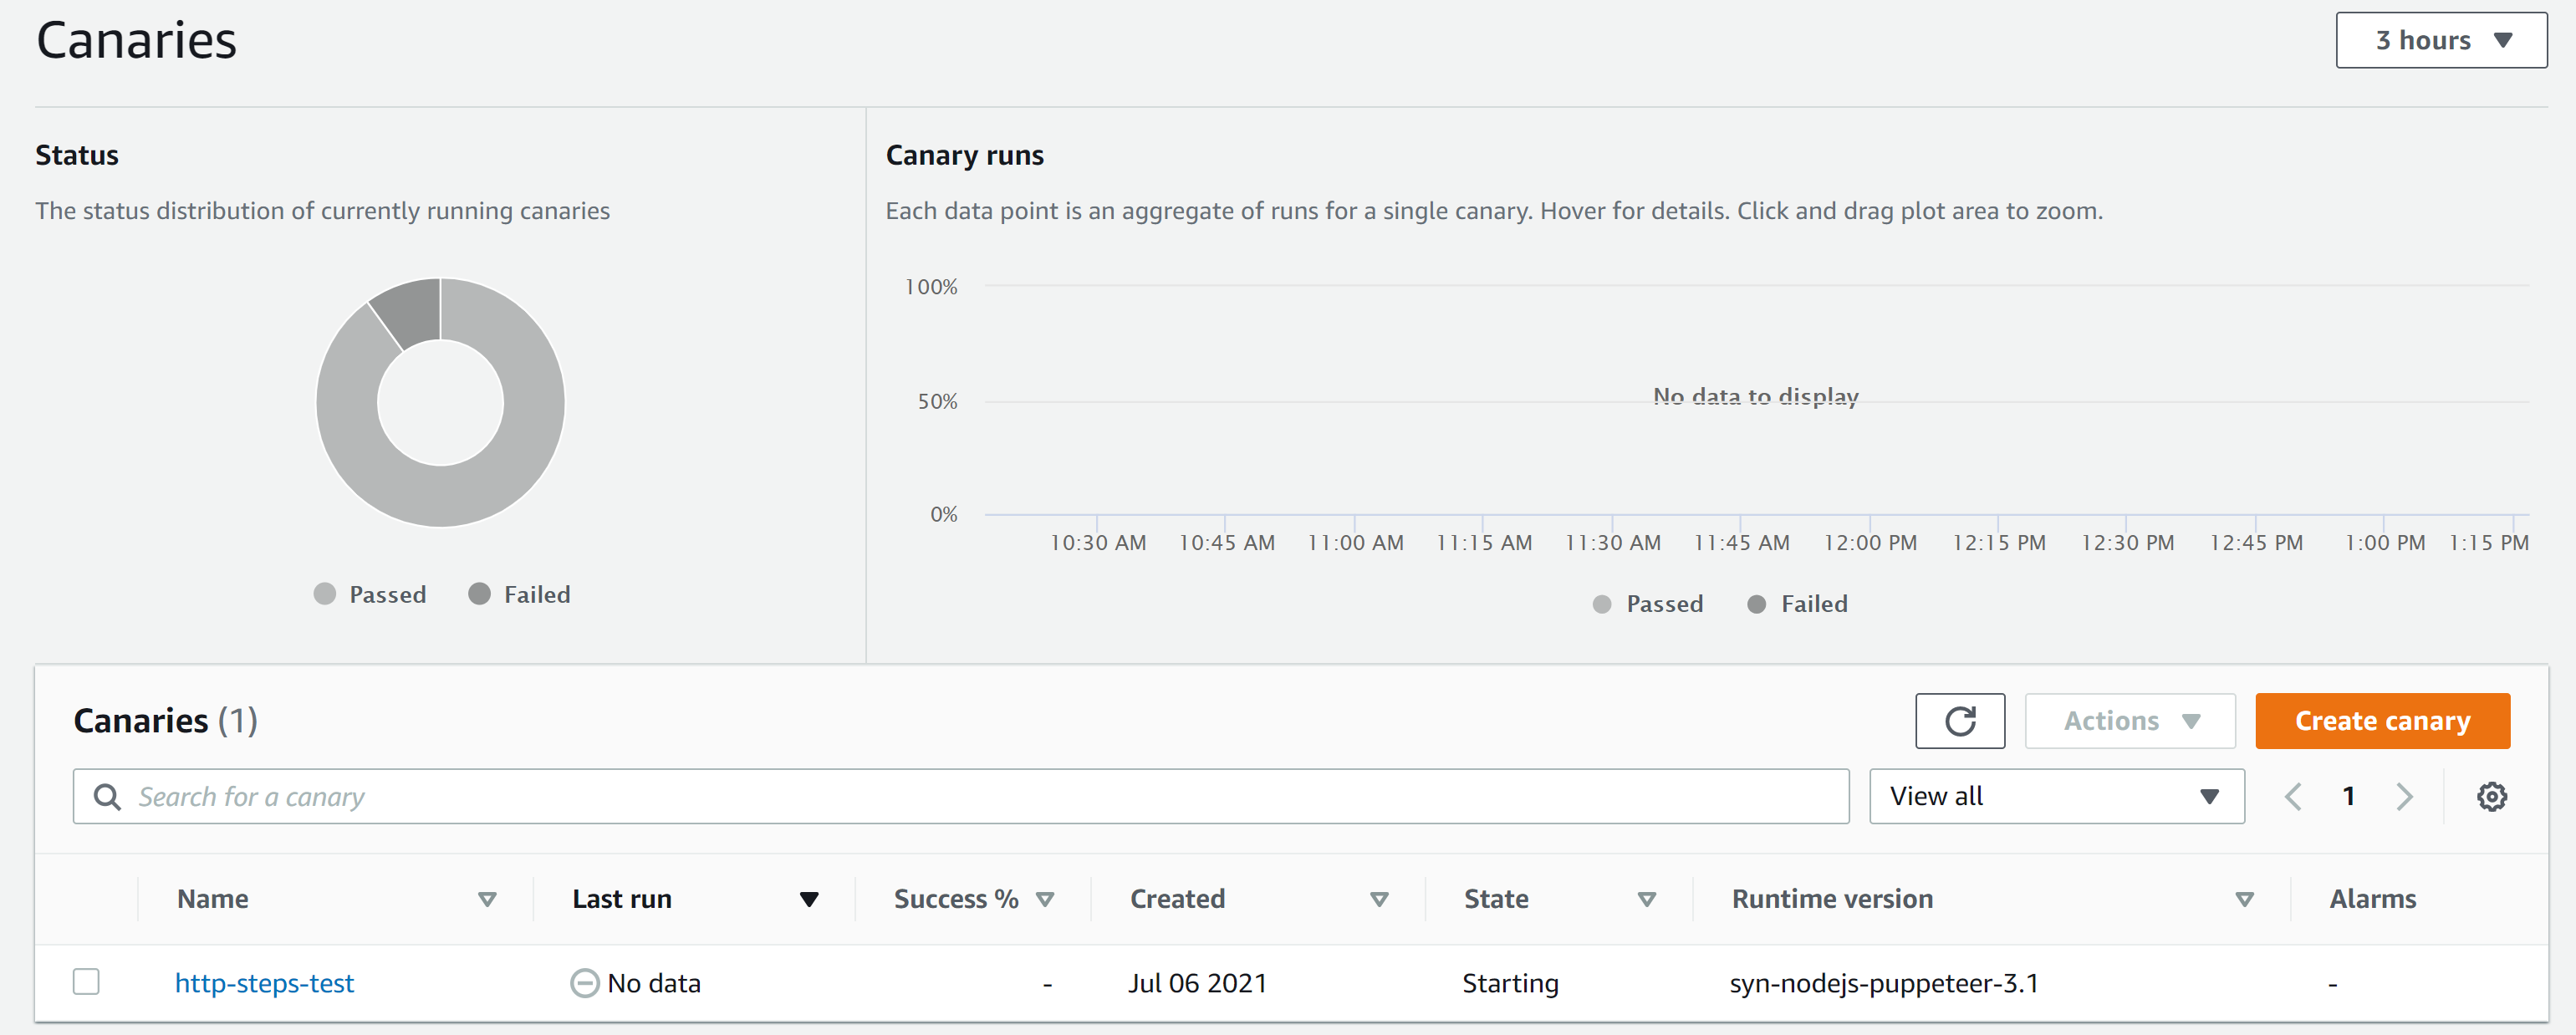Toggle the Passed legend in the Status chart
The width and height of the screenshot is (2576, 1035).
pyautogui.click(x=369, y=593)
